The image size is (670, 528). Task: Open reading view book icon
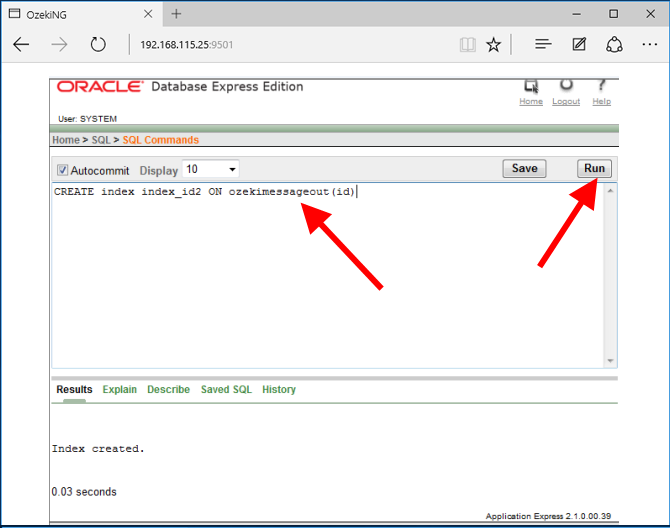[x=467, y=44]
